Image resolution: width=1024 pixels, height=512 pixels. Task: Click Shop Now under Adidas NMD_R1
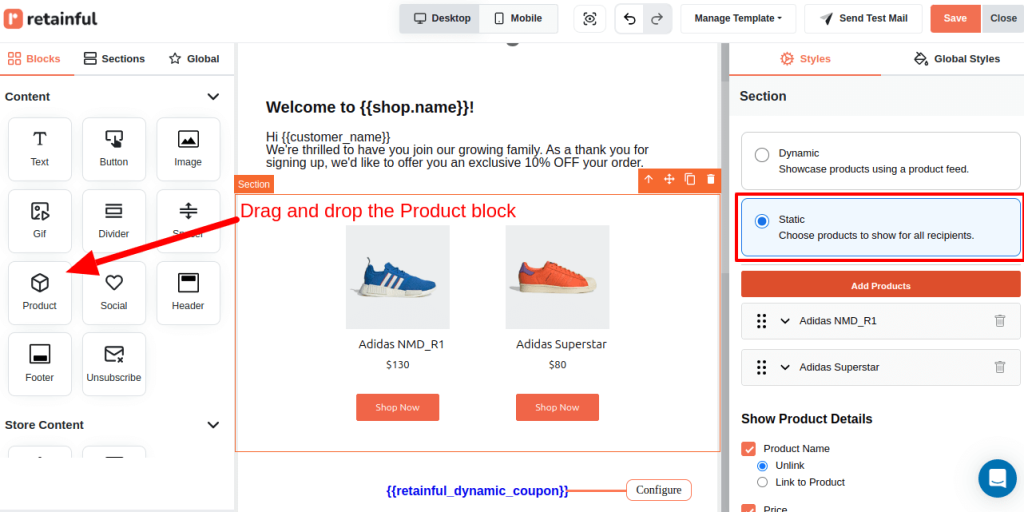click(x=397, y=407)
